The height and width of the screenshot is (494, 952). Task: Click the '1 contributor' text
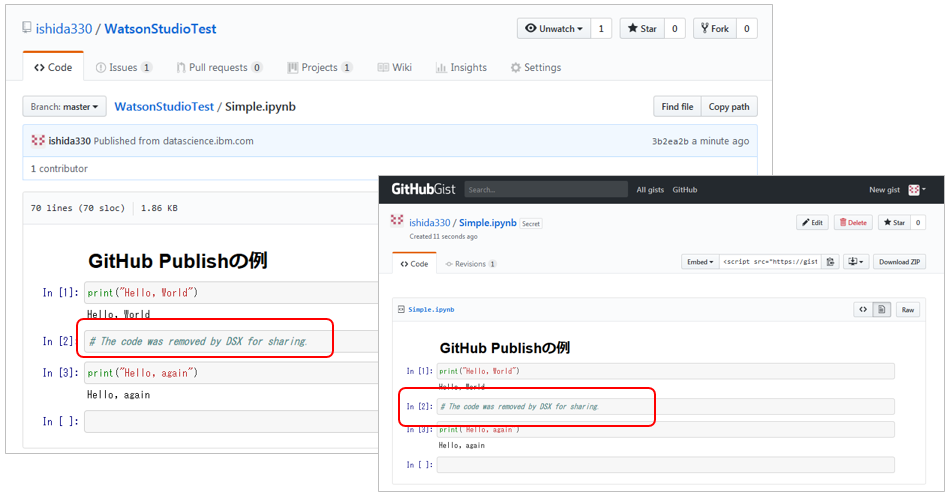[59, 169]
